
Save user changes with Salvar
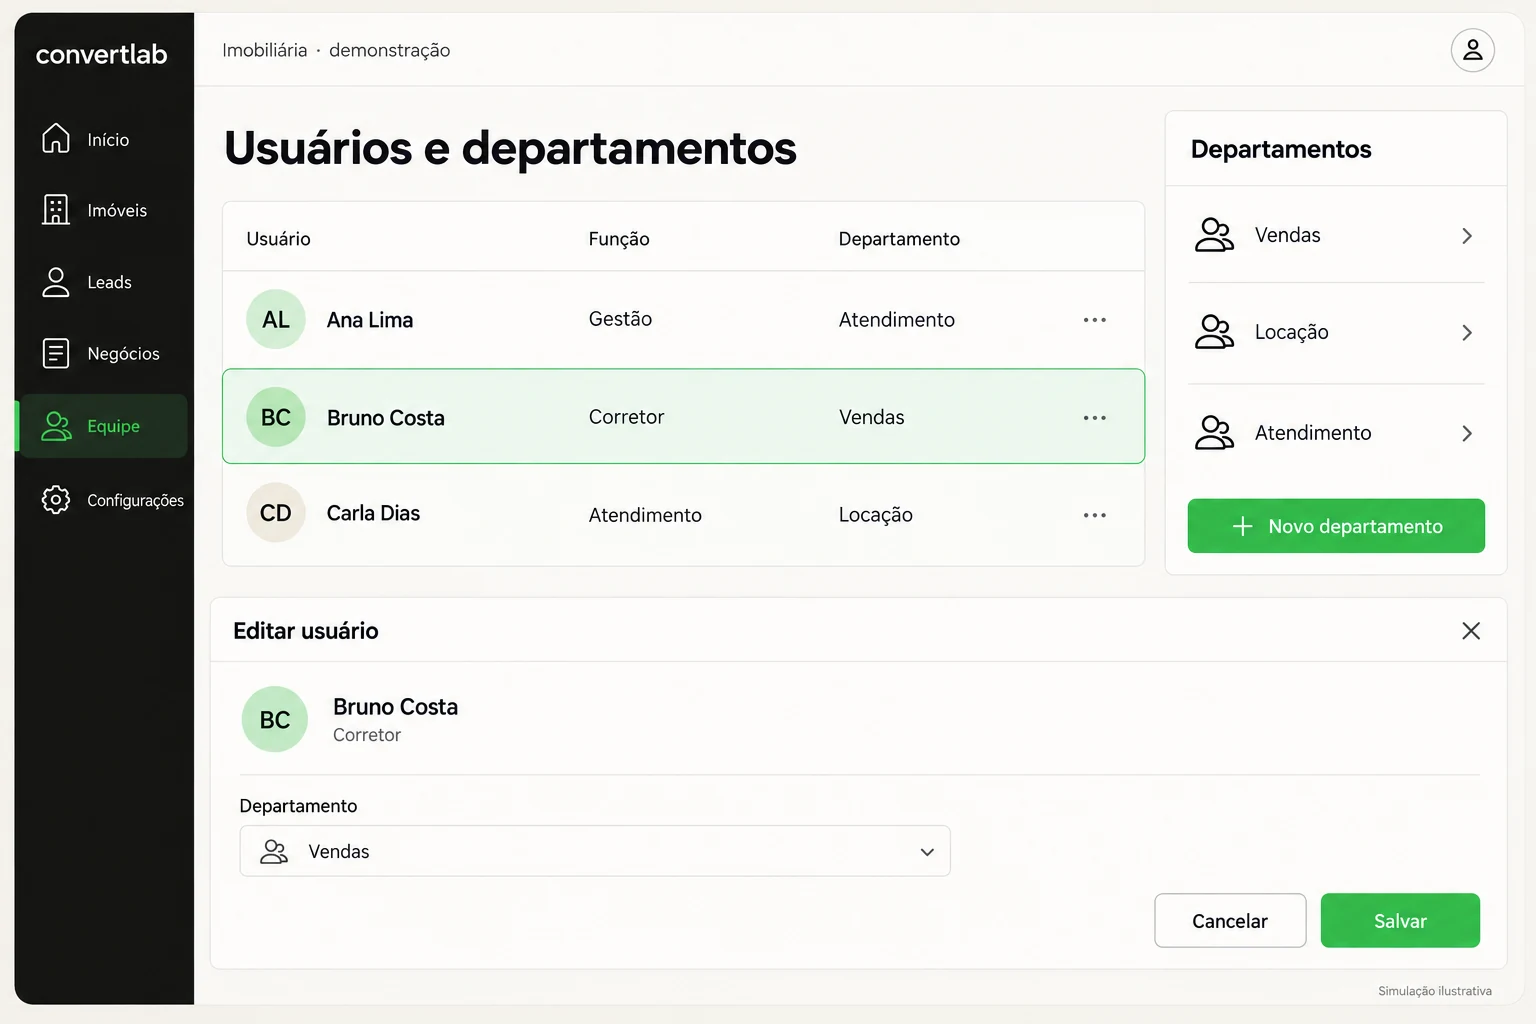1400,921
